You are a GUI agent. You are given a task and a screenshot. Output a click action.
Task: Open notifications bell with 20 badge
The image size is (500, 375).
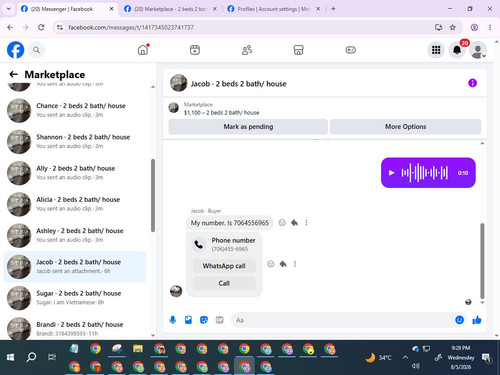pos(457,50)
